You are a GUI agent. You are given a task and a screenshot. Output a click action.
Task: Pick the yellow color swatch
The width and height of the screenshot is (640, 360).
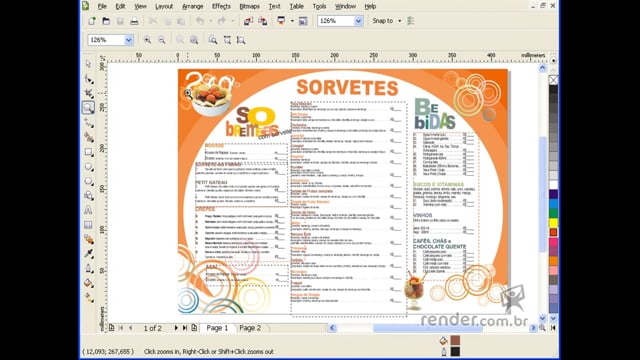tap(553, 222)
